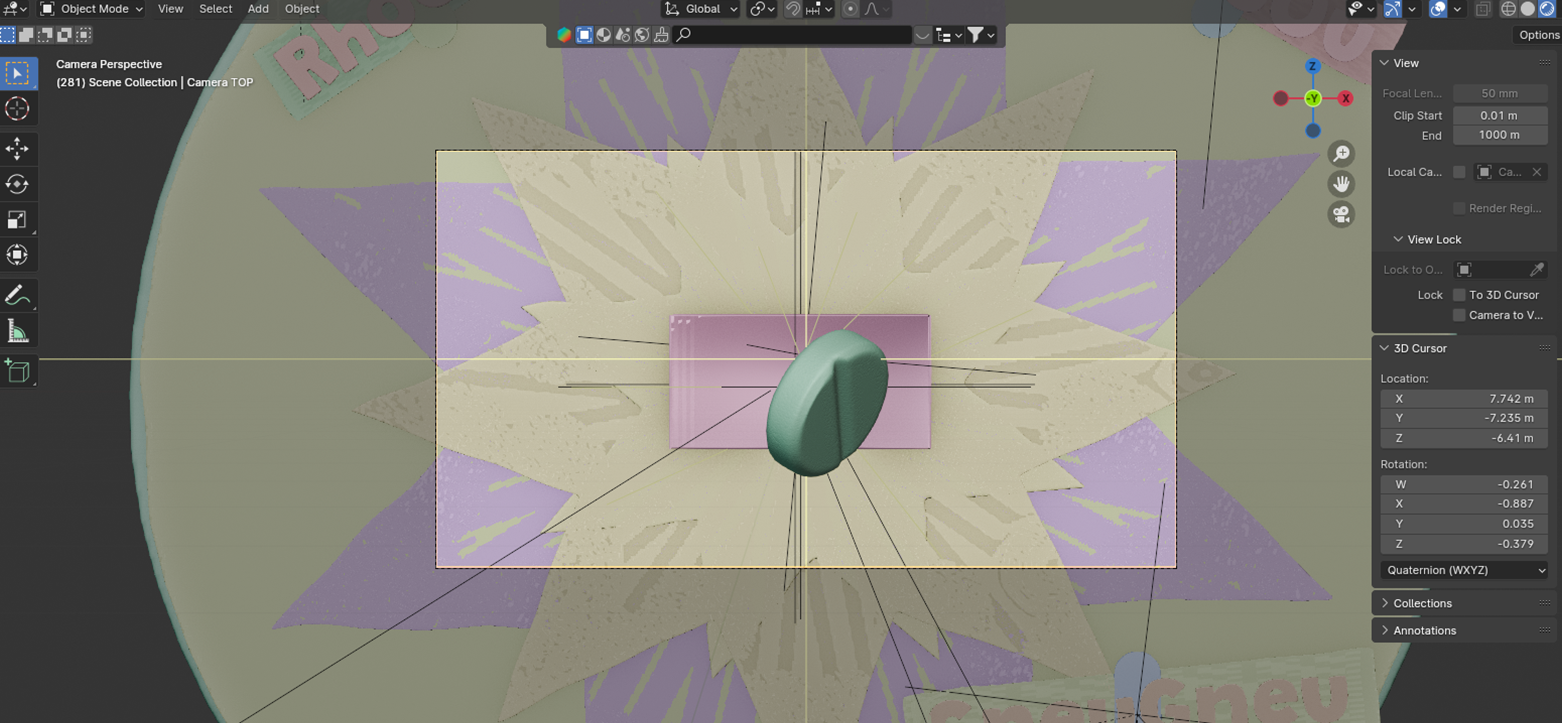Select the Scale tool
1562x723 pixels.
pos(17,220)
